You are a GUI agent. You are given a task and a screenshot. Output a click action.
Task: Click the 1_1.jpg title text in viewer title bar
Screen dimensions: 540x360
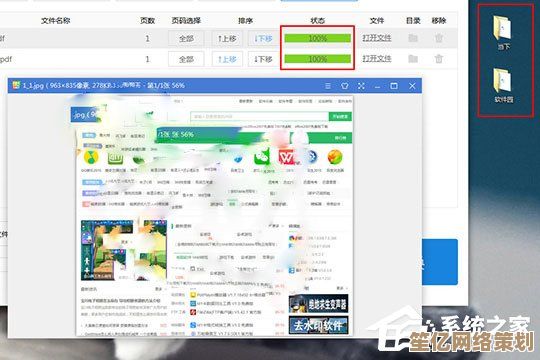(x=104, y=85)
